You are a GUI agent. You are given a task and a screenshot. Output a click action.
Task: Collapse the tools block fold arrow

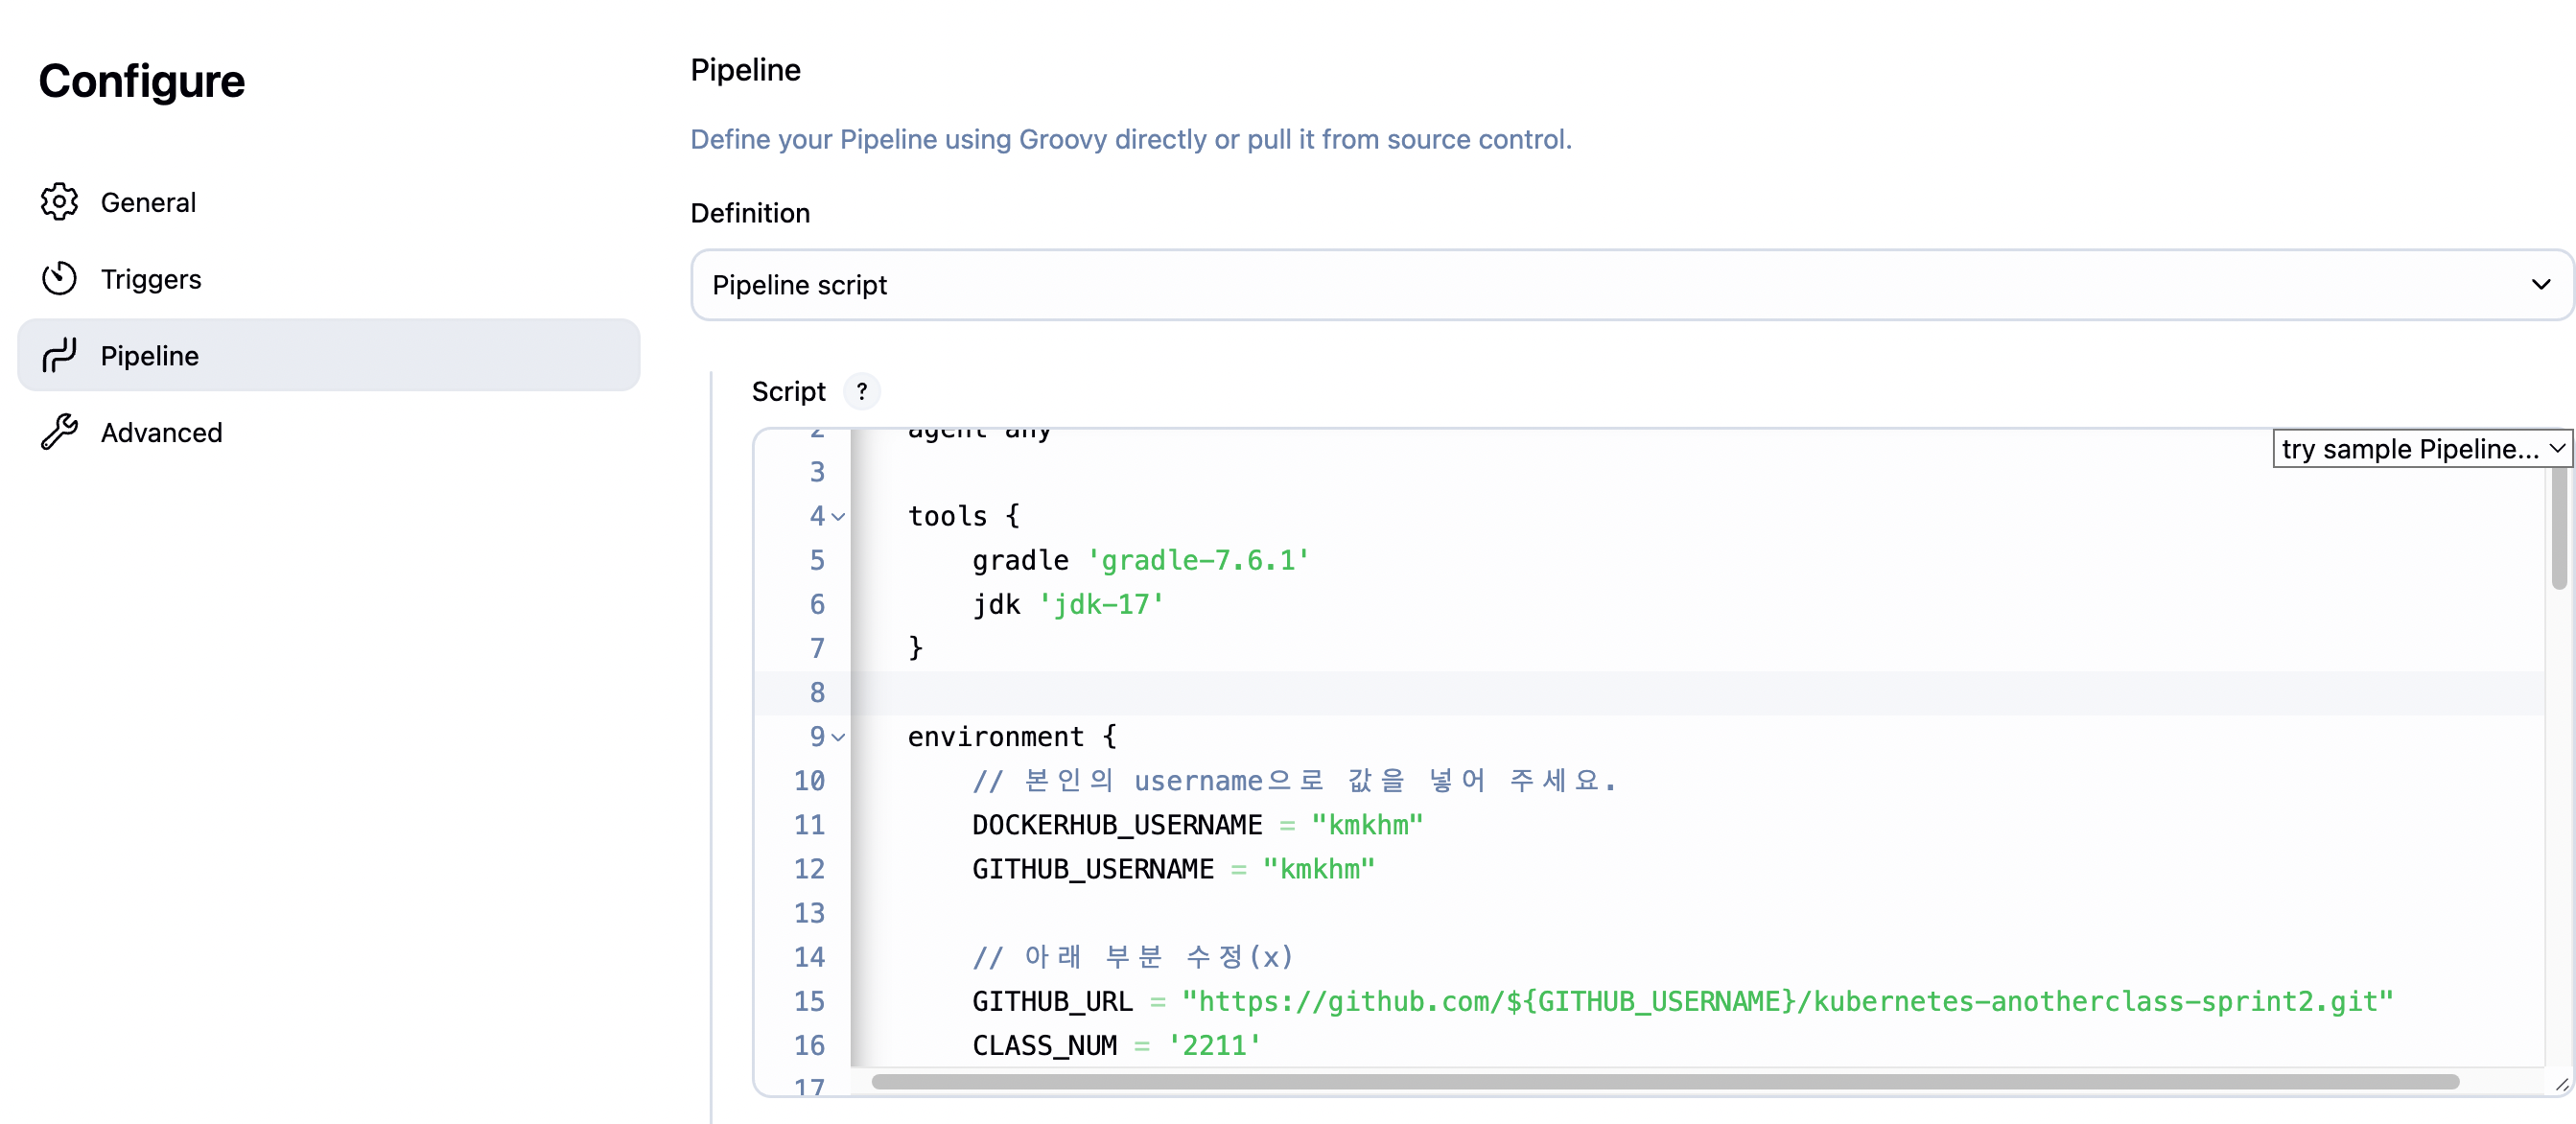coord(839,517)
